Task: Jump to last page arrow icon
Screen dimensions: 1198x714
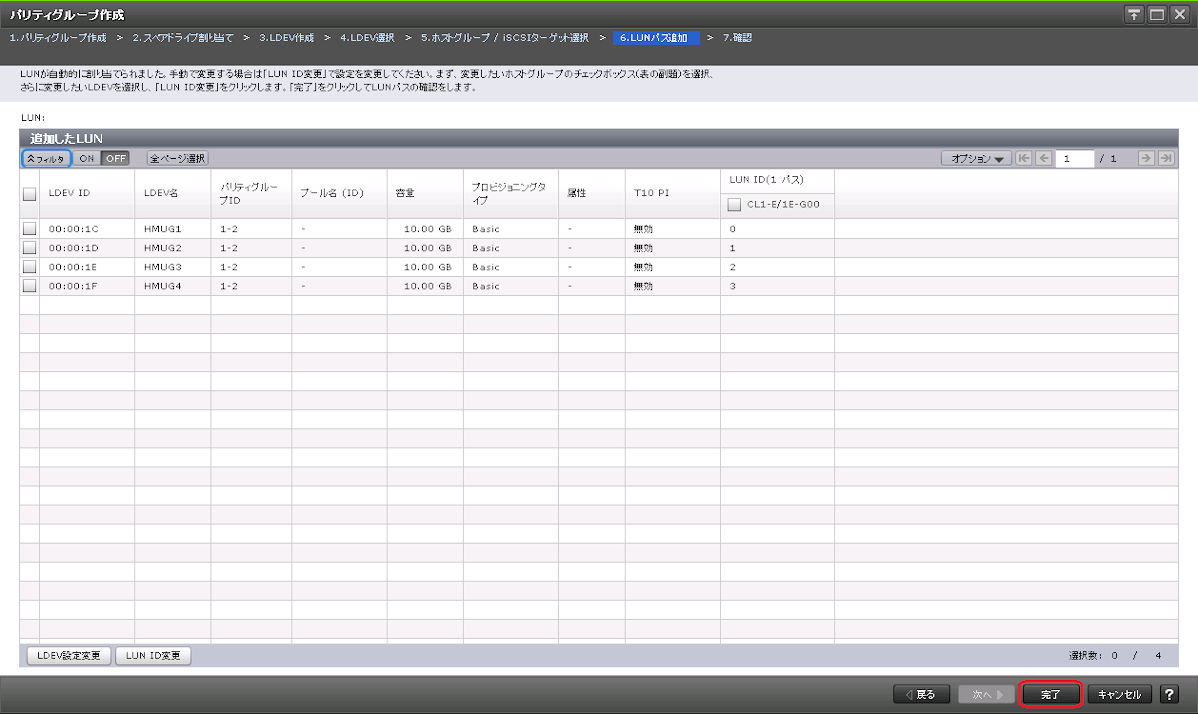Action: [x=1165, y=158]
